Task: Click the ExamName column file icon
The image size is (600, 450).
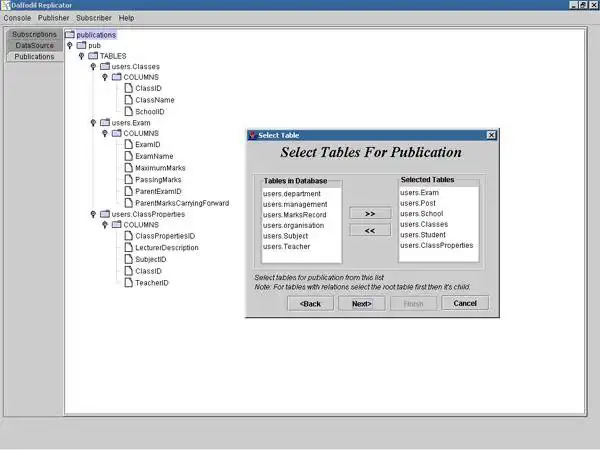Action: pyautogui.click(x=129, y=156)
